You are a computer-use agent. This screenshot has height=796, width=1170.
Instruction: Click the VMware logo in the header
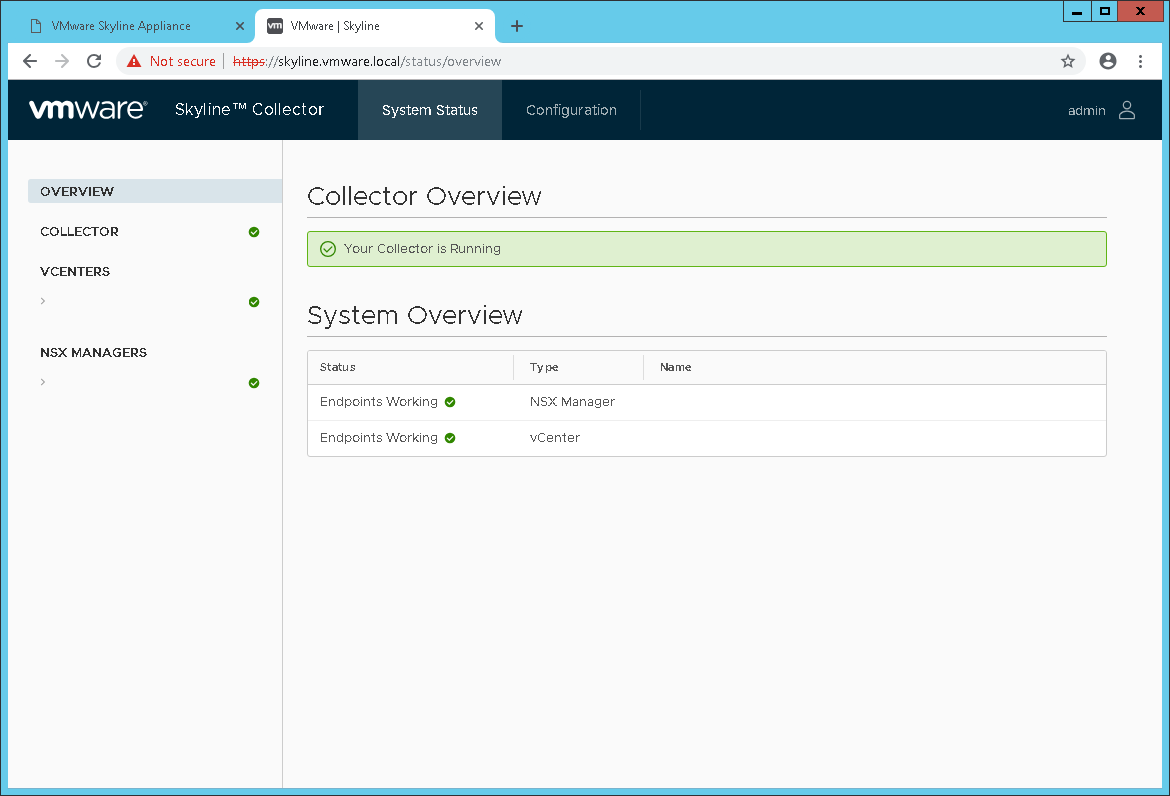point(88,110)
